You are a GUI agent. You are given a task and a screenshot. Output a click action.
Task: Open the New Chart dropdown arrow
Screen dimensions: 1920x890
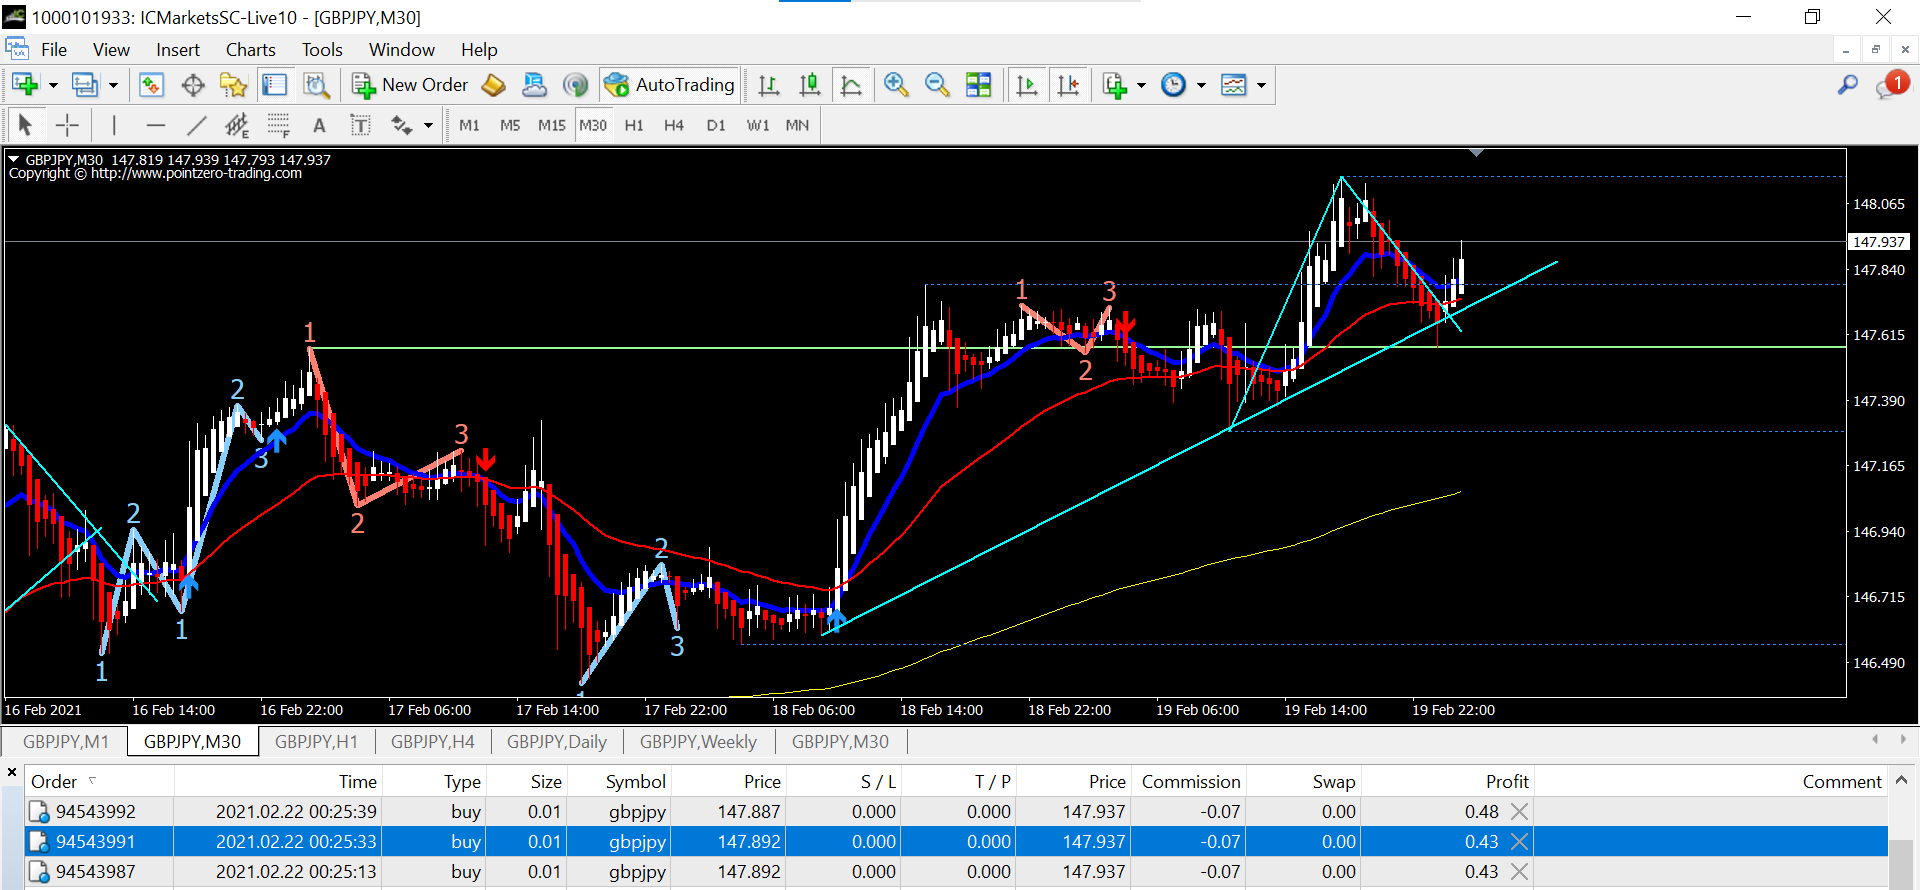point(53,85)
